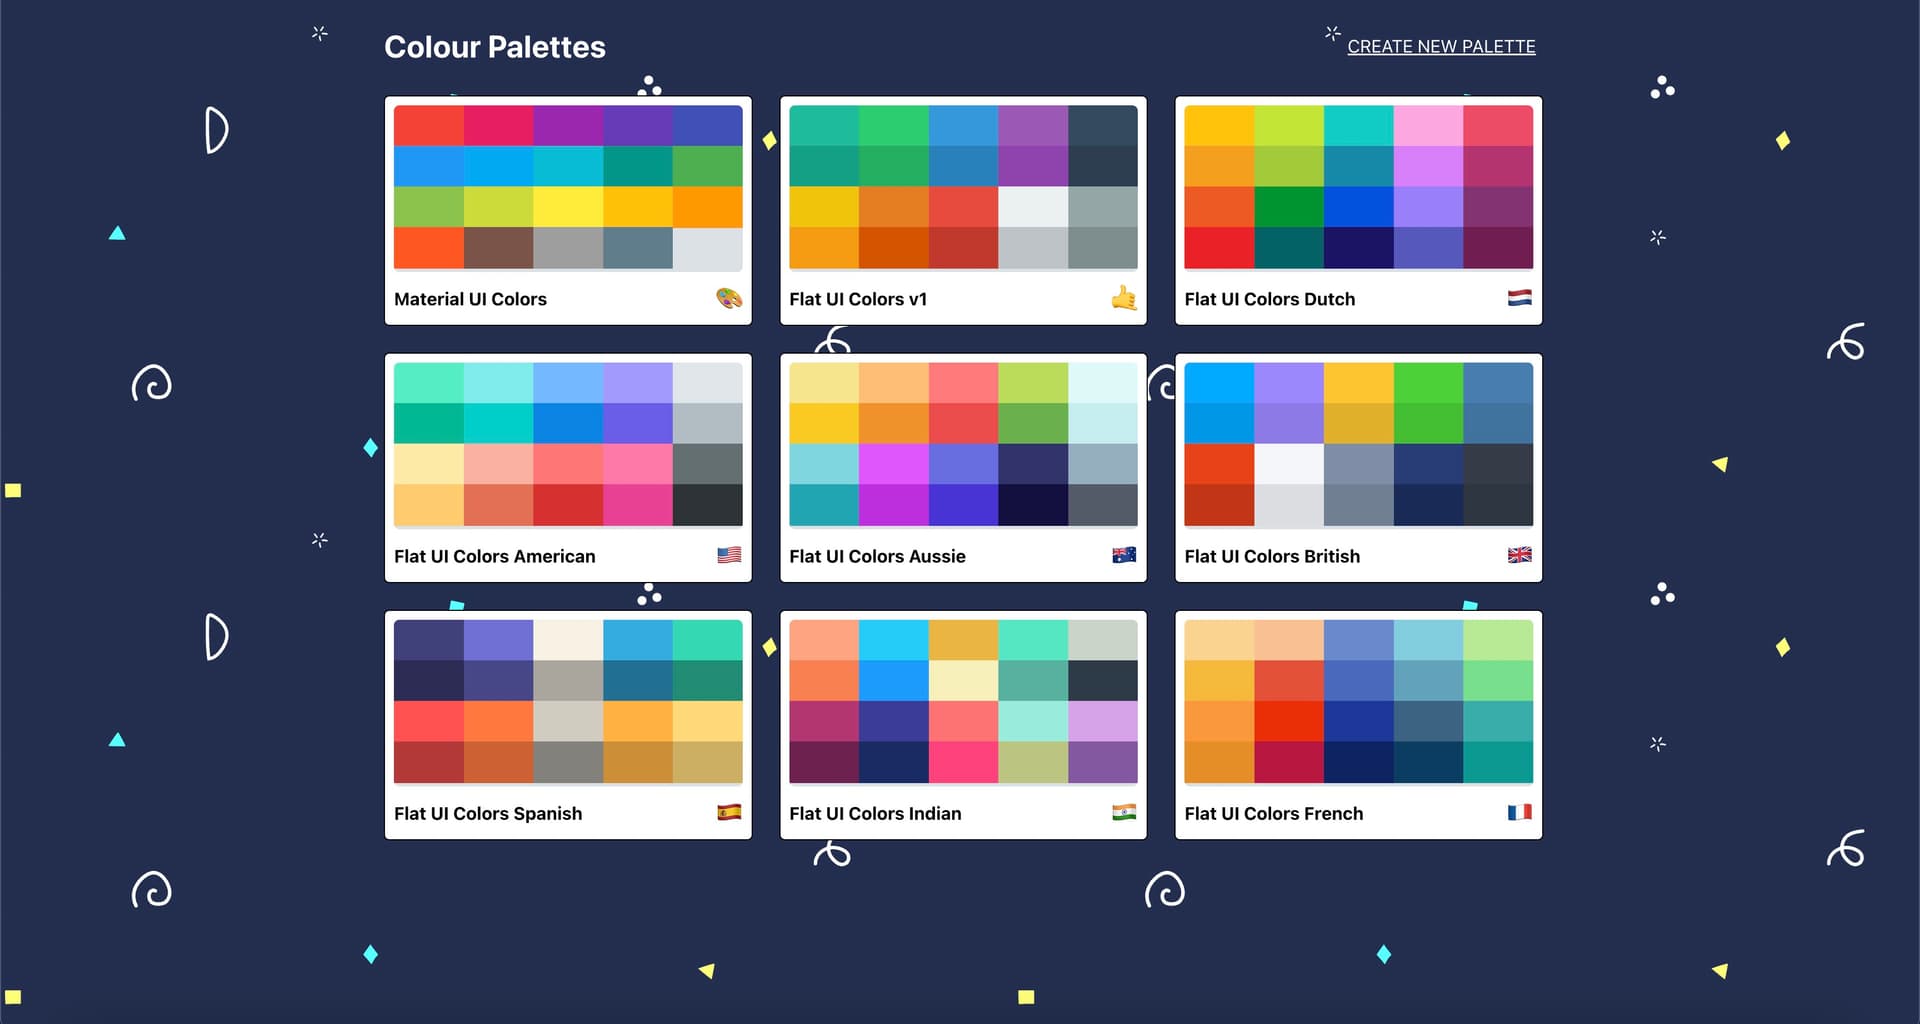Open the Flat UI Colors French palette thumbnail

1358,701
